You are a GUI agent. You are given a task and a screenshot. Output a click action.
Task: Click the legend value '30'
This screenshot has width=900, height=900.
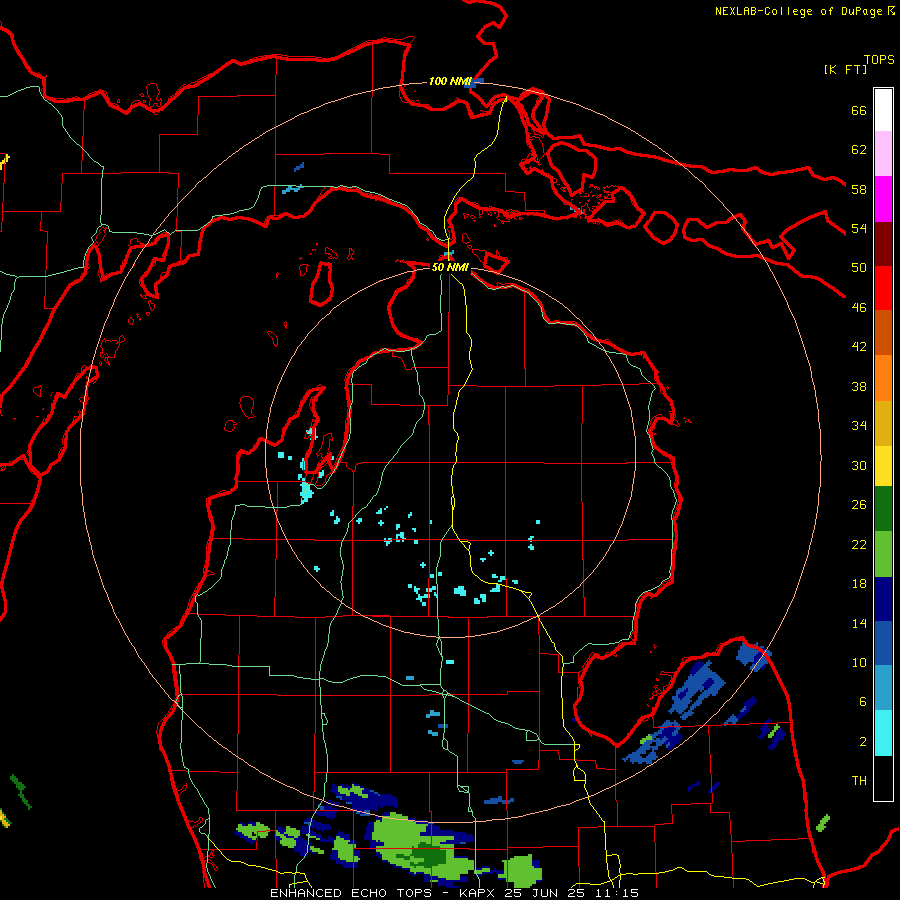[859, 465]
